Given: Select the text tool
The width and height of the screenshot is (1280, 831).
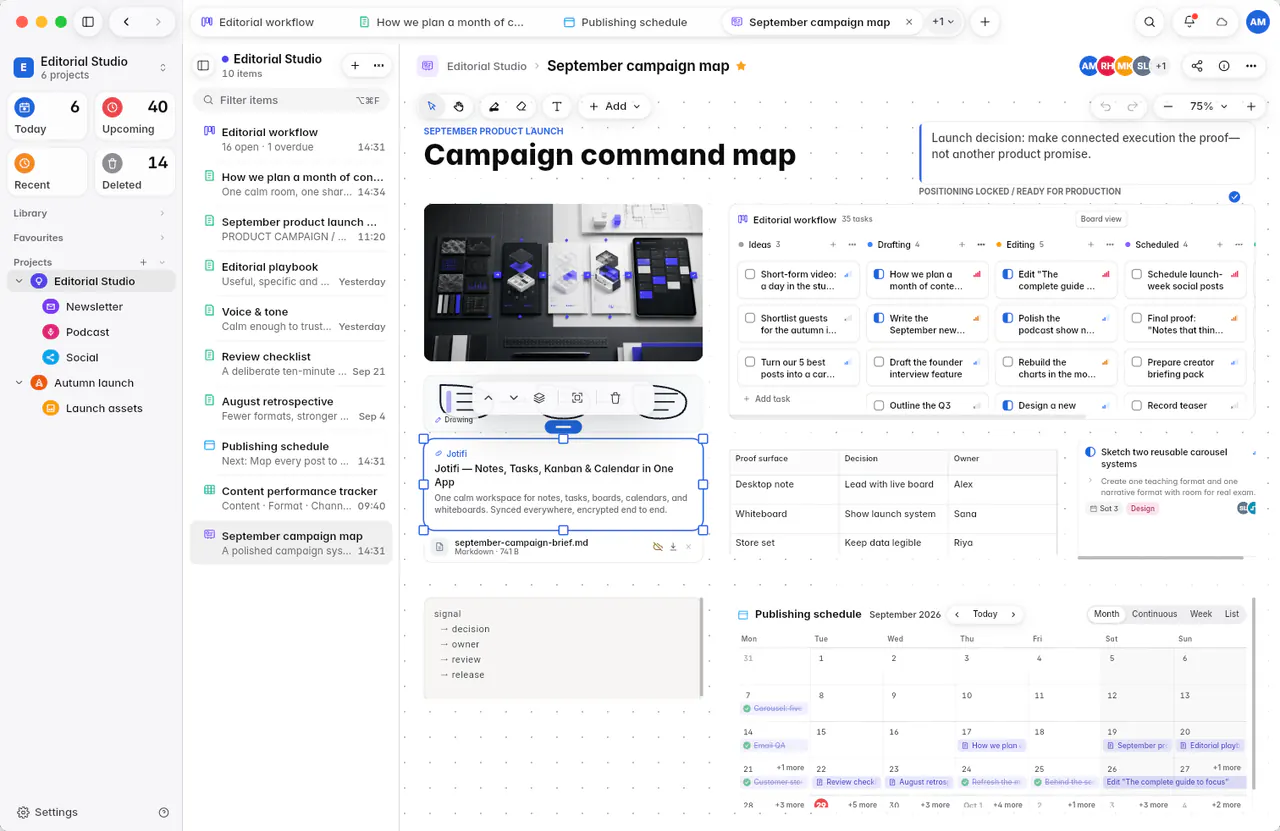Looking at the screenshot, I should pyautogui.click(x=557, y=106).
